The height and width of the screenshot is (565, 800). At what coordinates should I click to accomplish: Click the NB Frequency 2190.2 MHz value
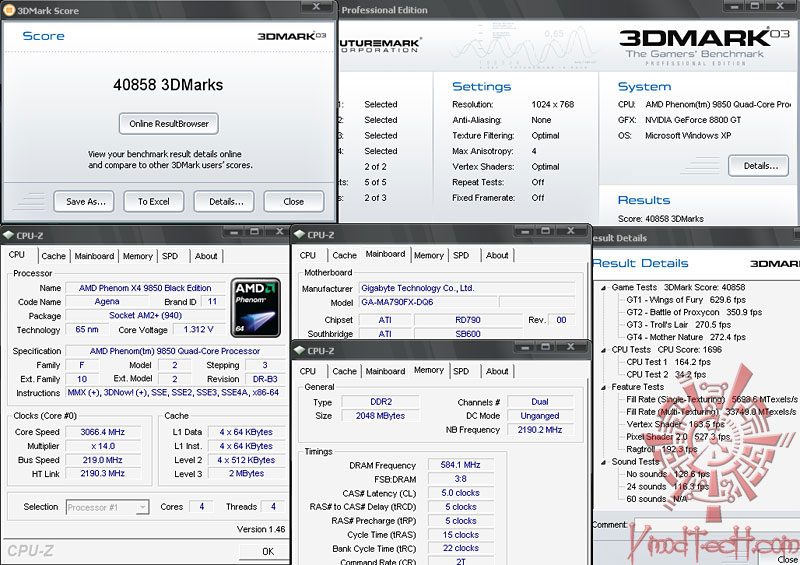(540, 430)
